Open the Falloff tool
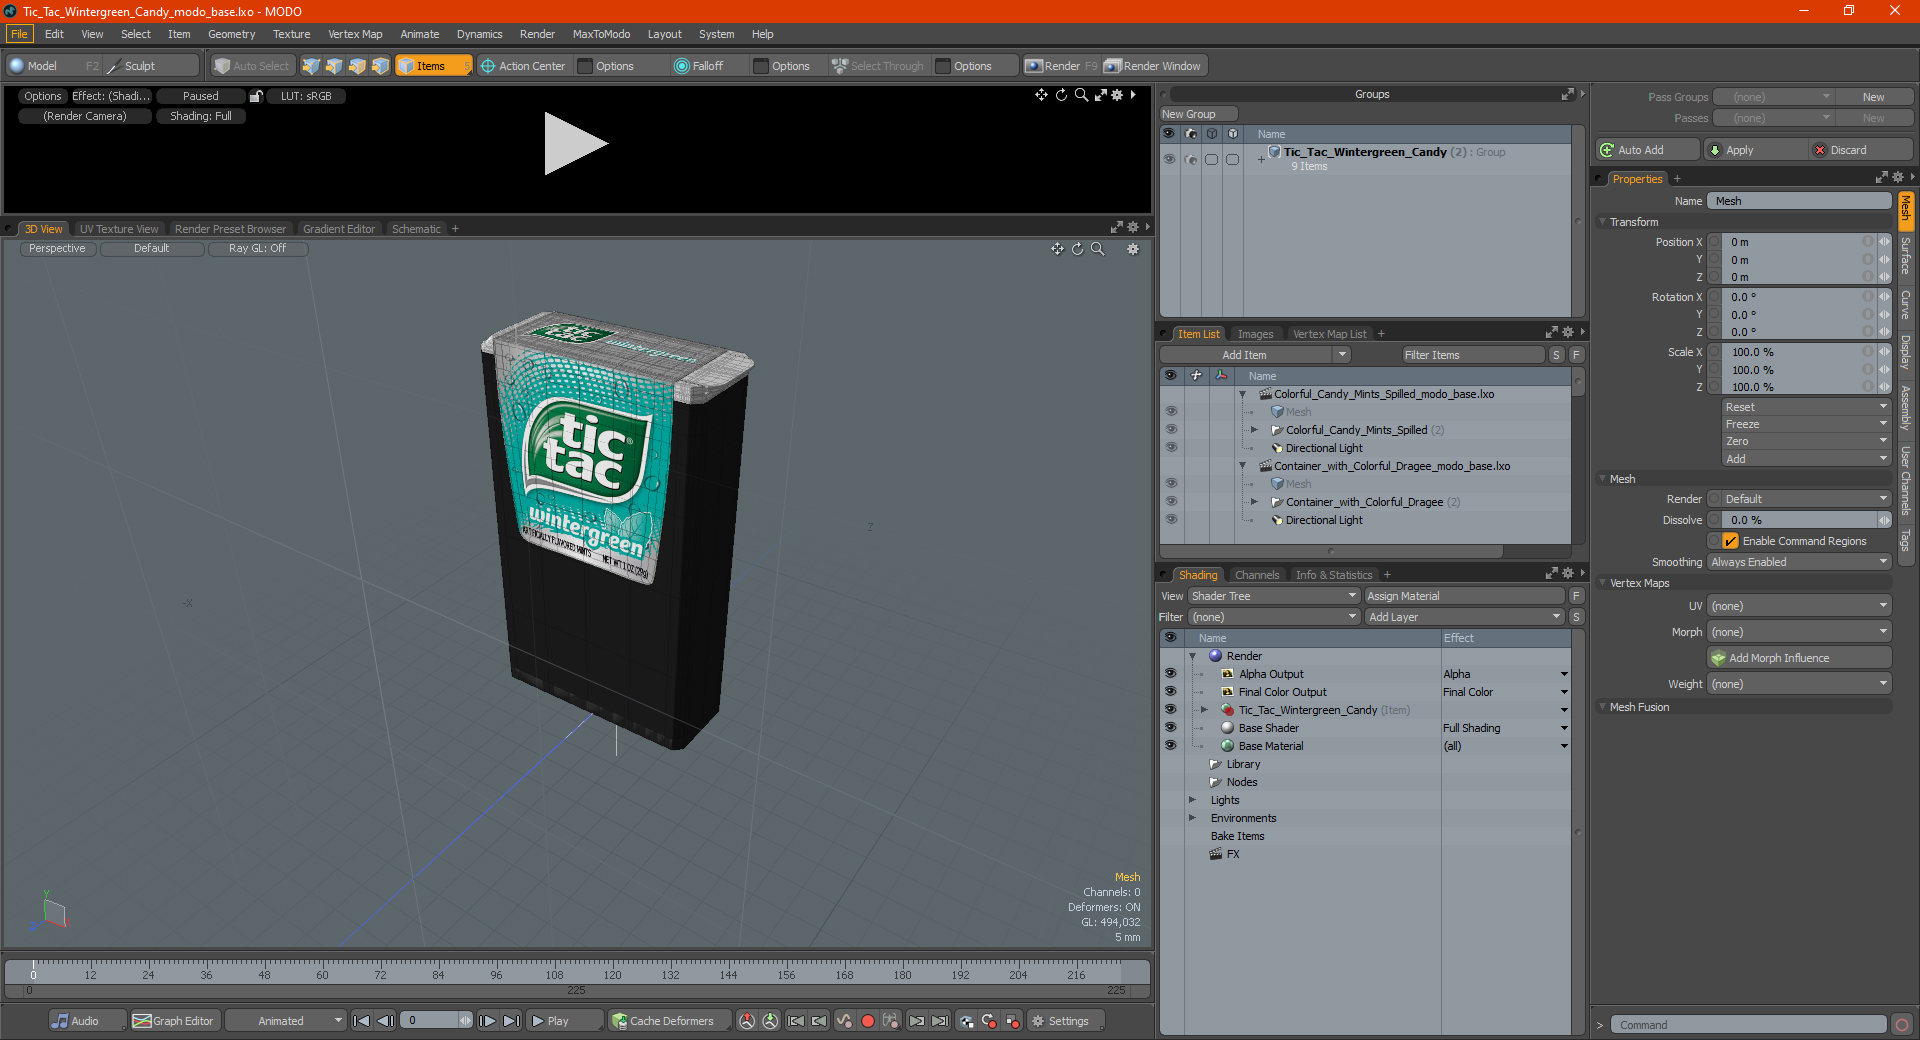The width and height of the screenshot is (1920, 1040). pyautogui.click(x=699, y=66)
